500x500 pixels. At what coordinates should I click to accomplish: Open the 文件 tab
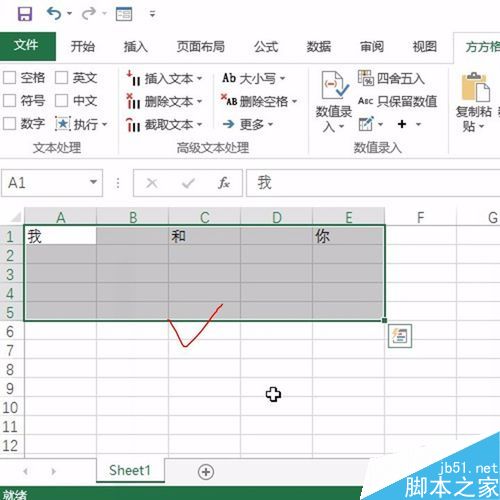27,46
